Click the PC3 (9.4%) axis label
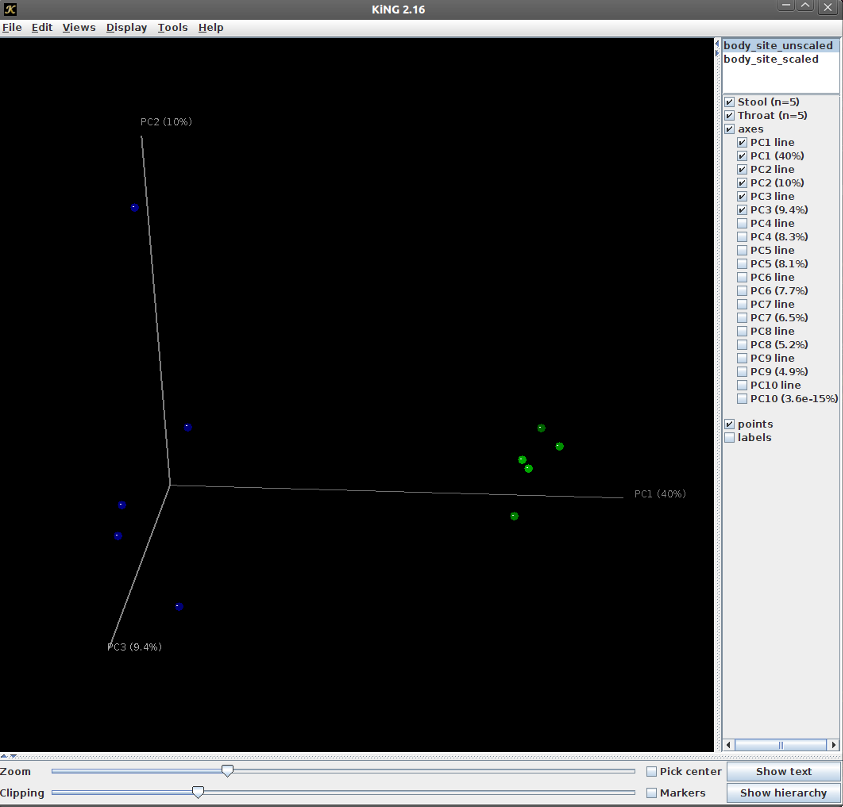The image size is (843, 807). click(x=134, y=647)
